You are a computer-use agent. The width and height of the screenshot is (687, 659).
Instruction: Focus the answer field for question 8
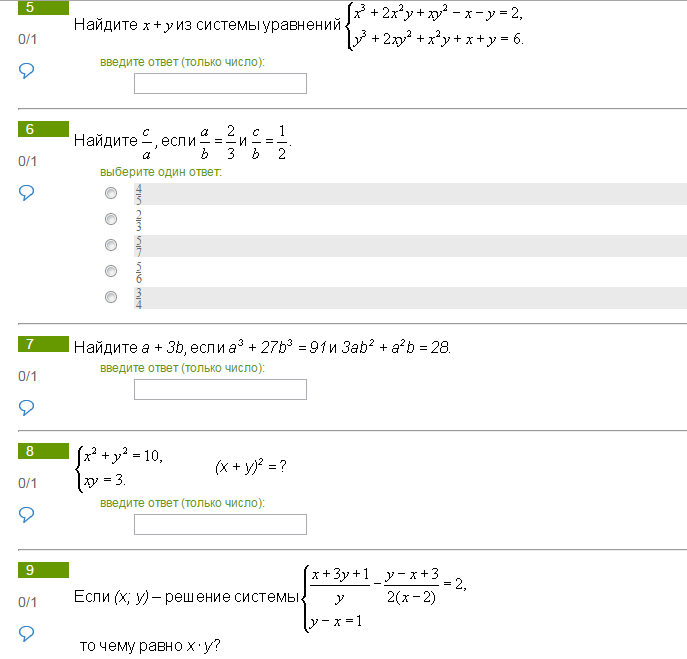coord(220,524)
